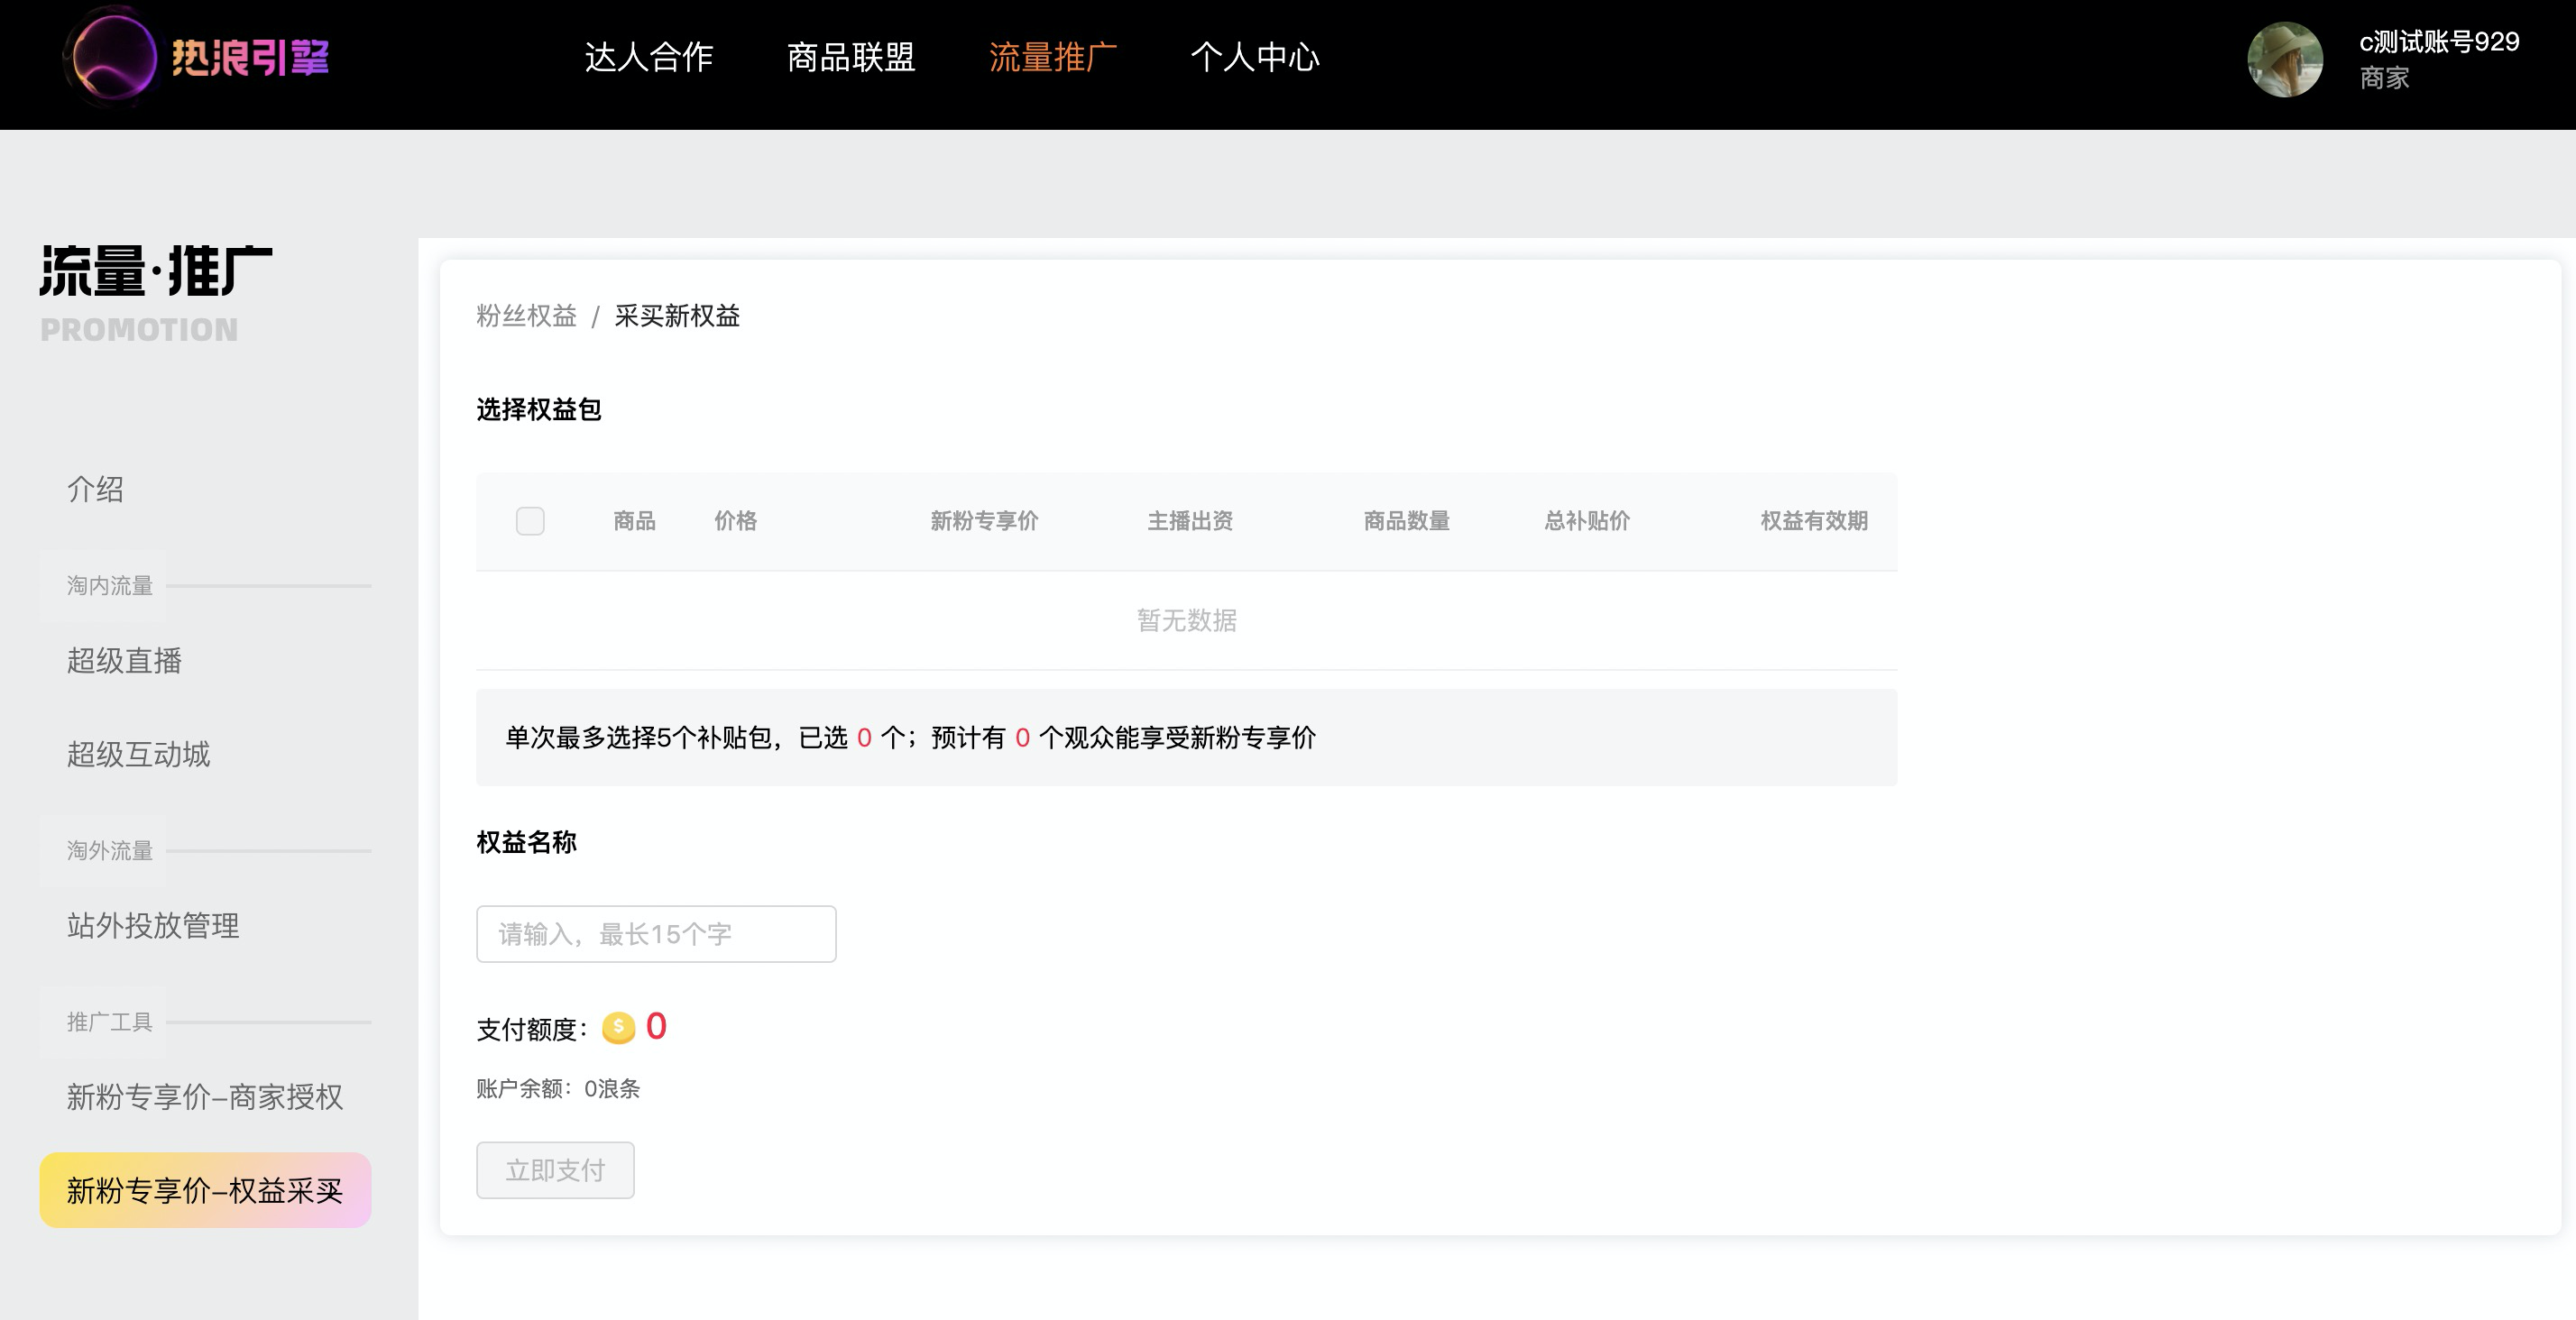Click the 暂无数据 empty table text

click(1187, 621)
